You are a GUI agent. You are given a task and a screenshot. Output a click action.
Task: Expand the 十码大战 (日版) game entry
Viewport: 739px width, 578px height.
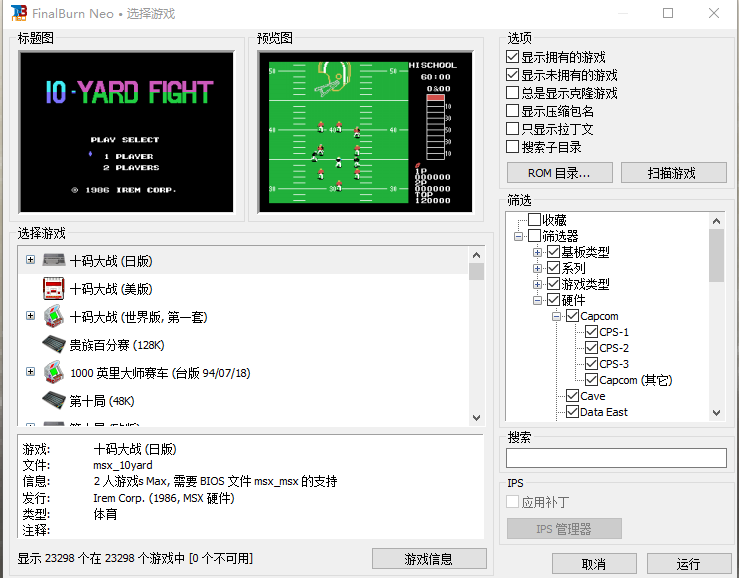coord(30,260)
